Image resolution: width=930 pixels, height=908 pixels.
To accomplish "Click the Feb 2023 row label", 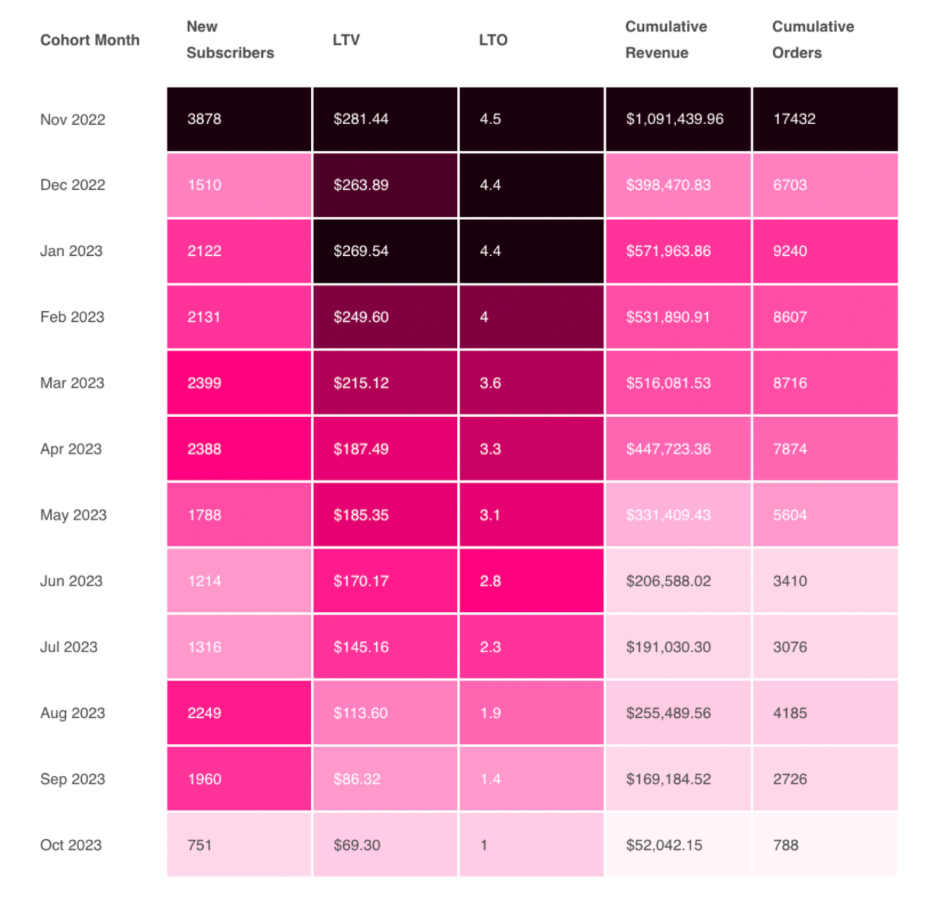I will pyautogui.click(x=72, y=317).
